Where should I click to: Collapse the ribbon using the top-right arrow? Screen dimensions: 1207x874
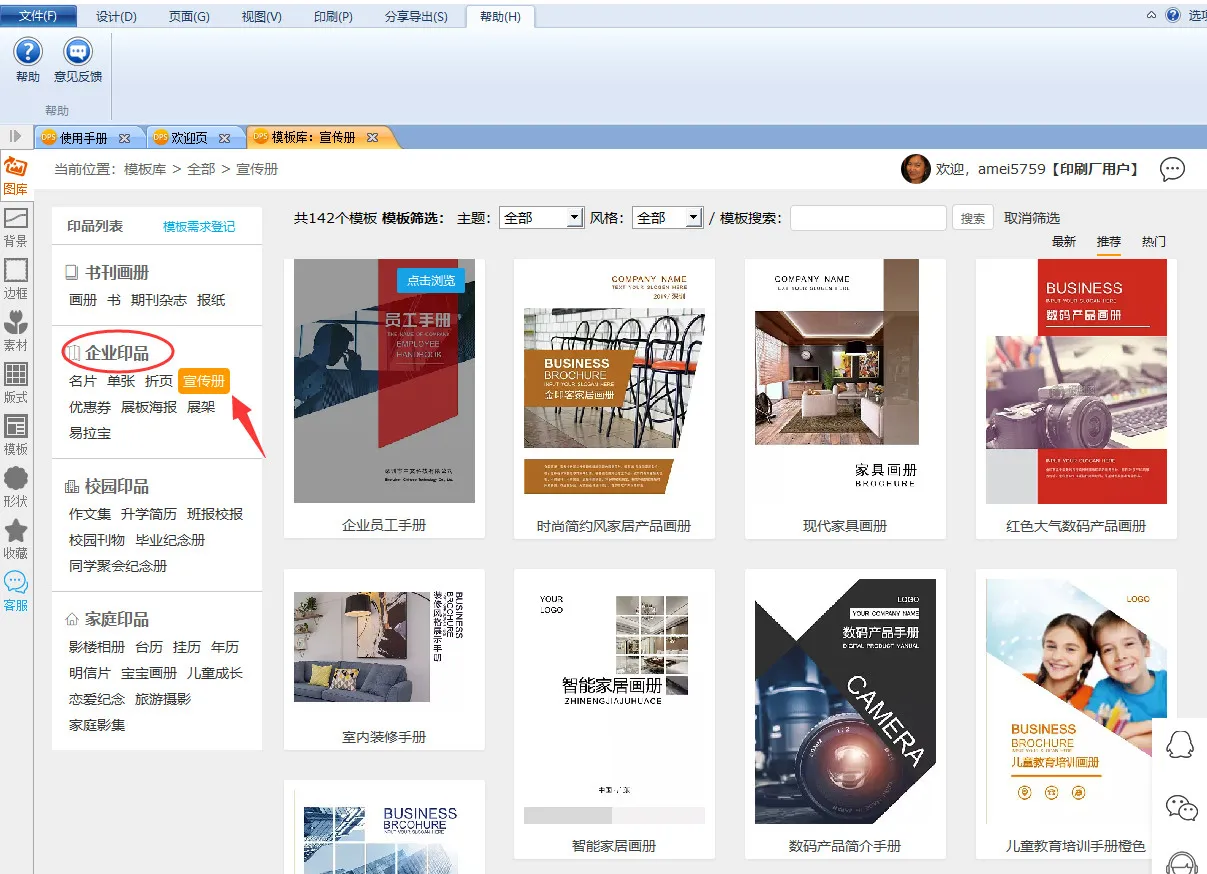[1151, 15]
